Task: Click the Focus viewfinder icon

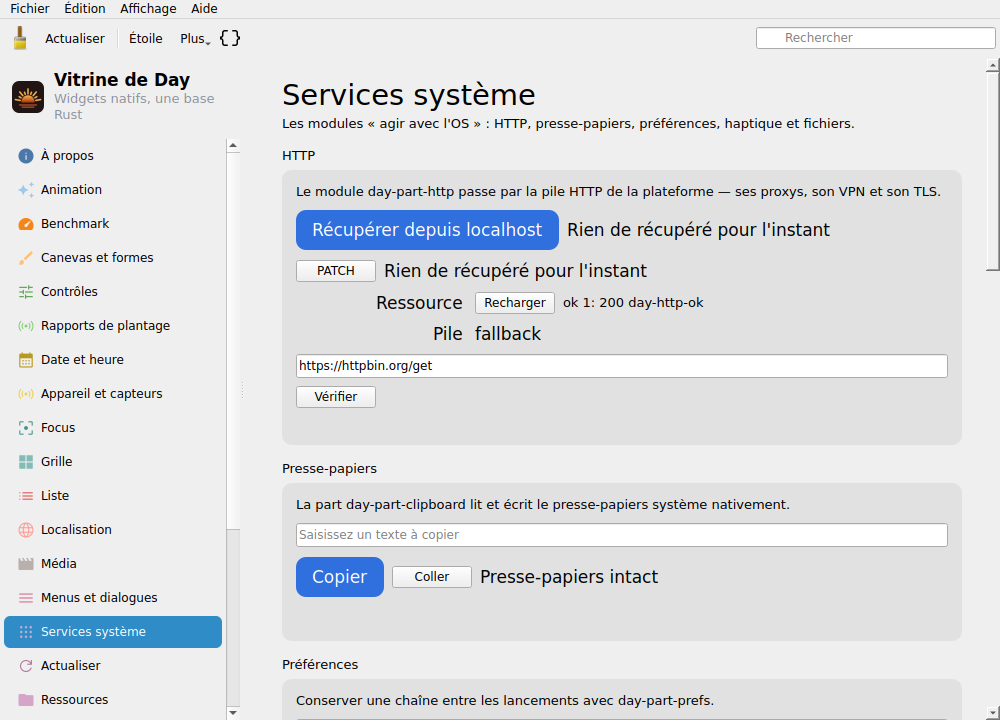Action: click(x=26, y=428)
